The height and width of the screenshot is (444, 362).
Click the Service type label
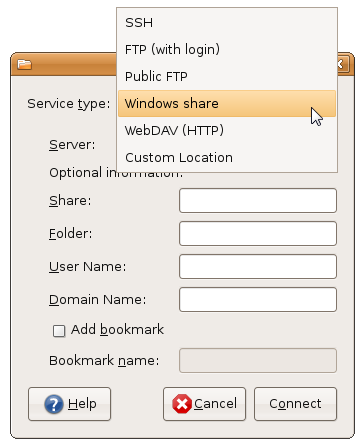(69, 104)
